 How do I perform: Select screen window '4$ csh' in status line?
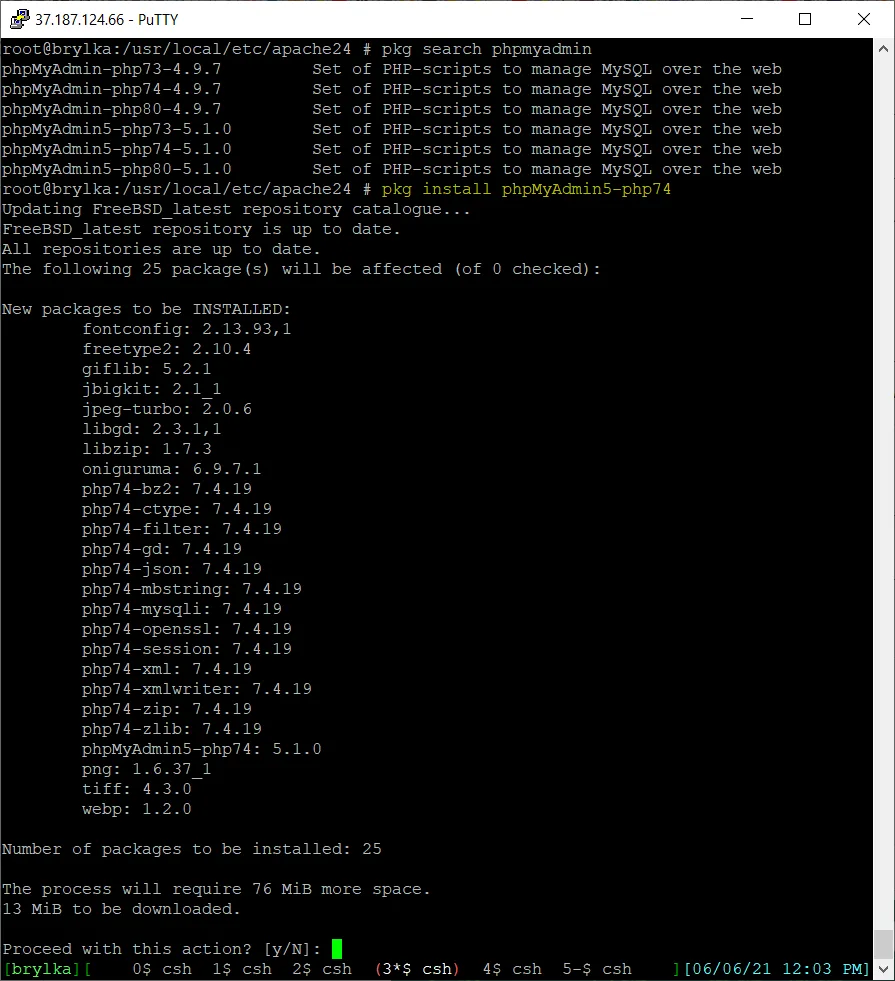[512, 969]
